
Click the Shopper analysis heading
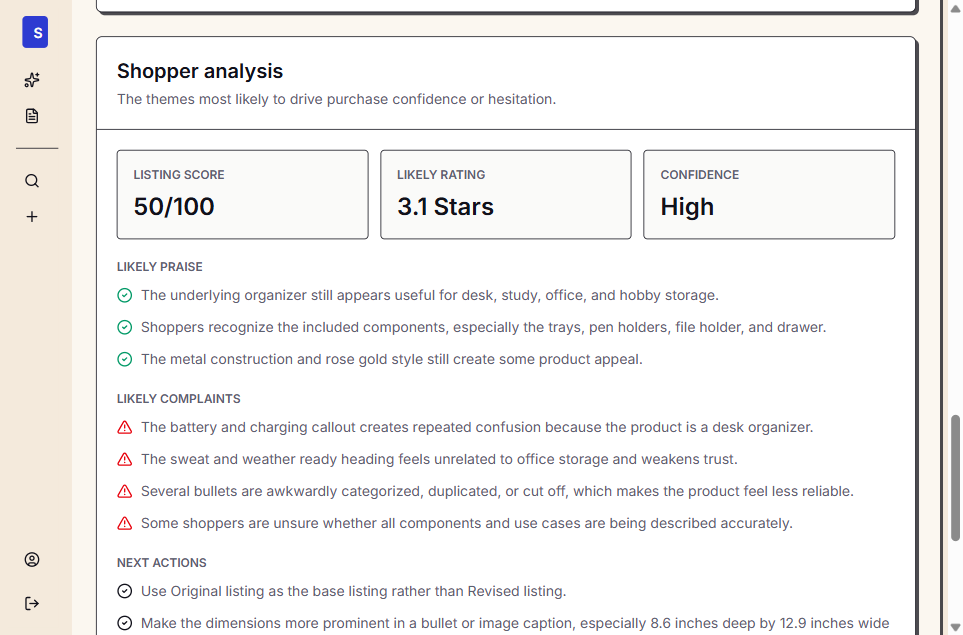(x=200, y=71)
